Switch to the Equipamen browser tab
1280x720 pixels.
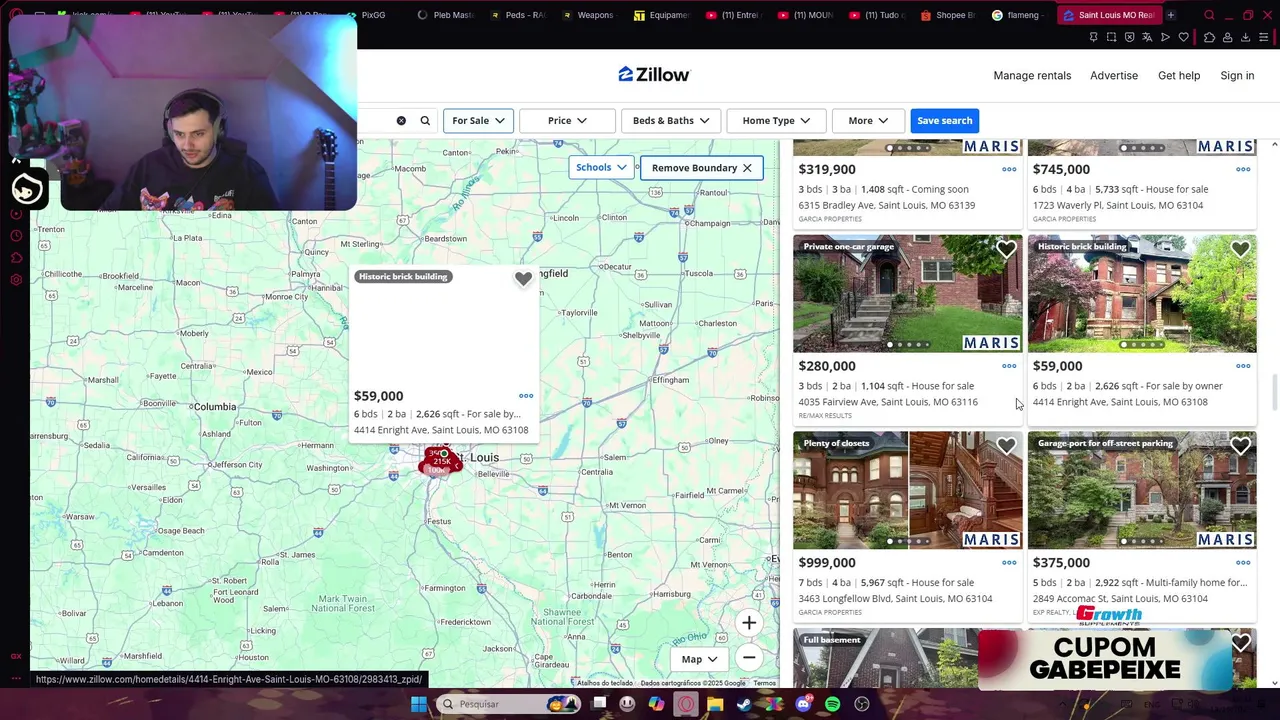662,15
